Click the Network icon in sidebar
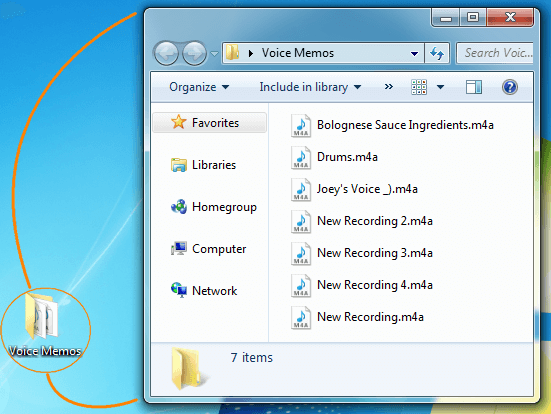 pos(179,290)
